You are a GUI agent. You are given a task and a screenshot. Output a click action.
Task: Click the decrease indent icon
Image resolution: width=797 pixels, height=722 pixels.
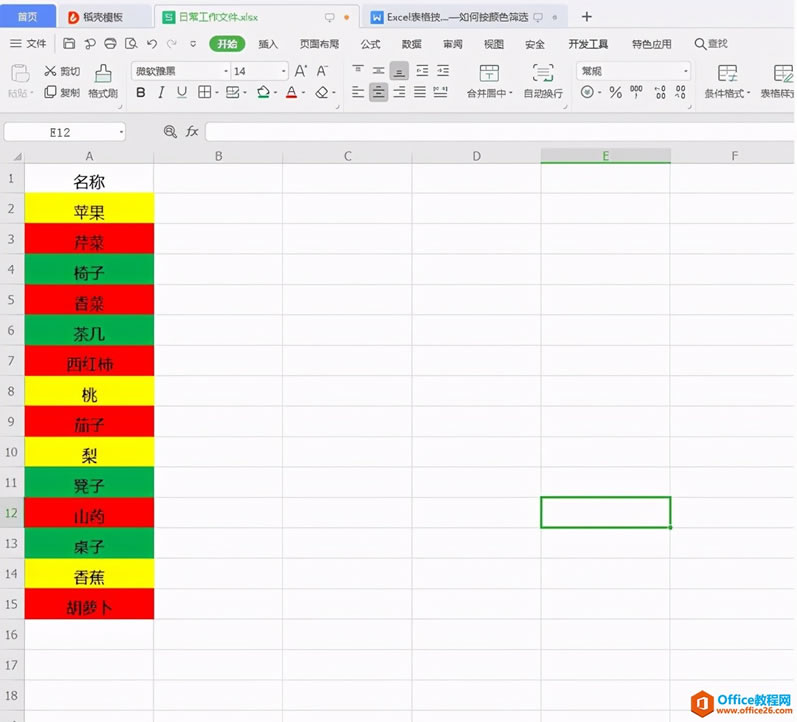(x=422, y=70)
